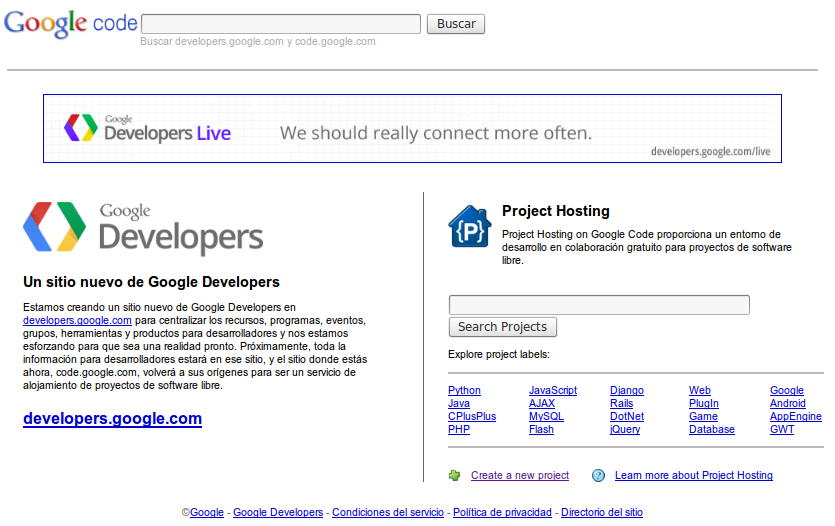The width and height of the screenshot is (835, 526).
Task: Open the footer Google link
Action: coord(207,512)
